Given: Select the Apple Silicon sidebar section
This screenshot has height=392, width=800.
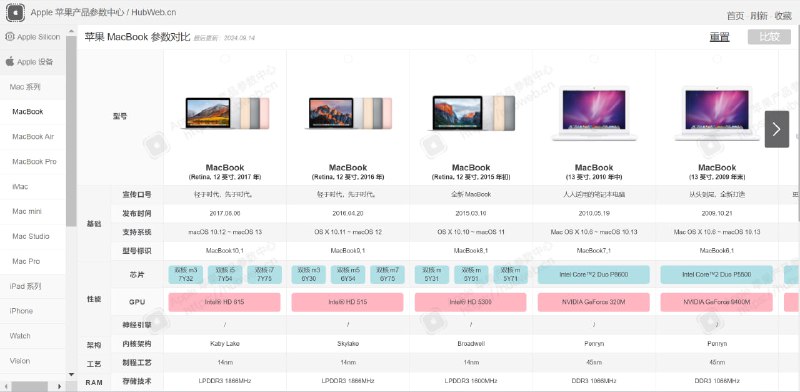Looking at the screenshot, I should pyautogui.click(x=33, y=37).
